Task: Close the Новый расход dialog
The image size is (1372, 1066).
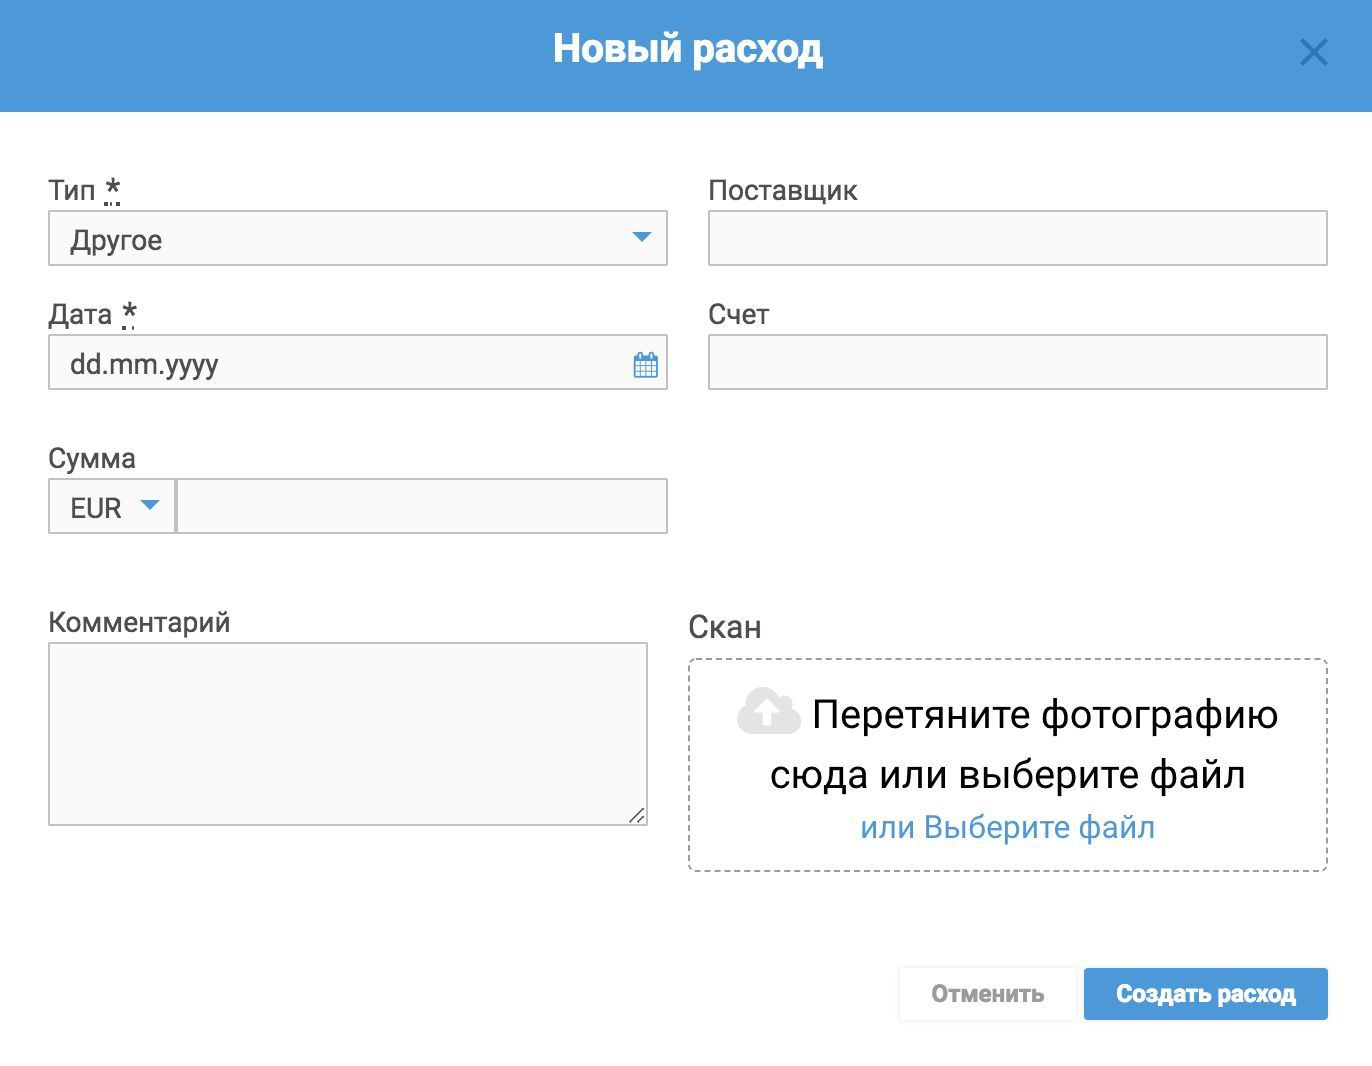Action: click(x=1313, y=52)
